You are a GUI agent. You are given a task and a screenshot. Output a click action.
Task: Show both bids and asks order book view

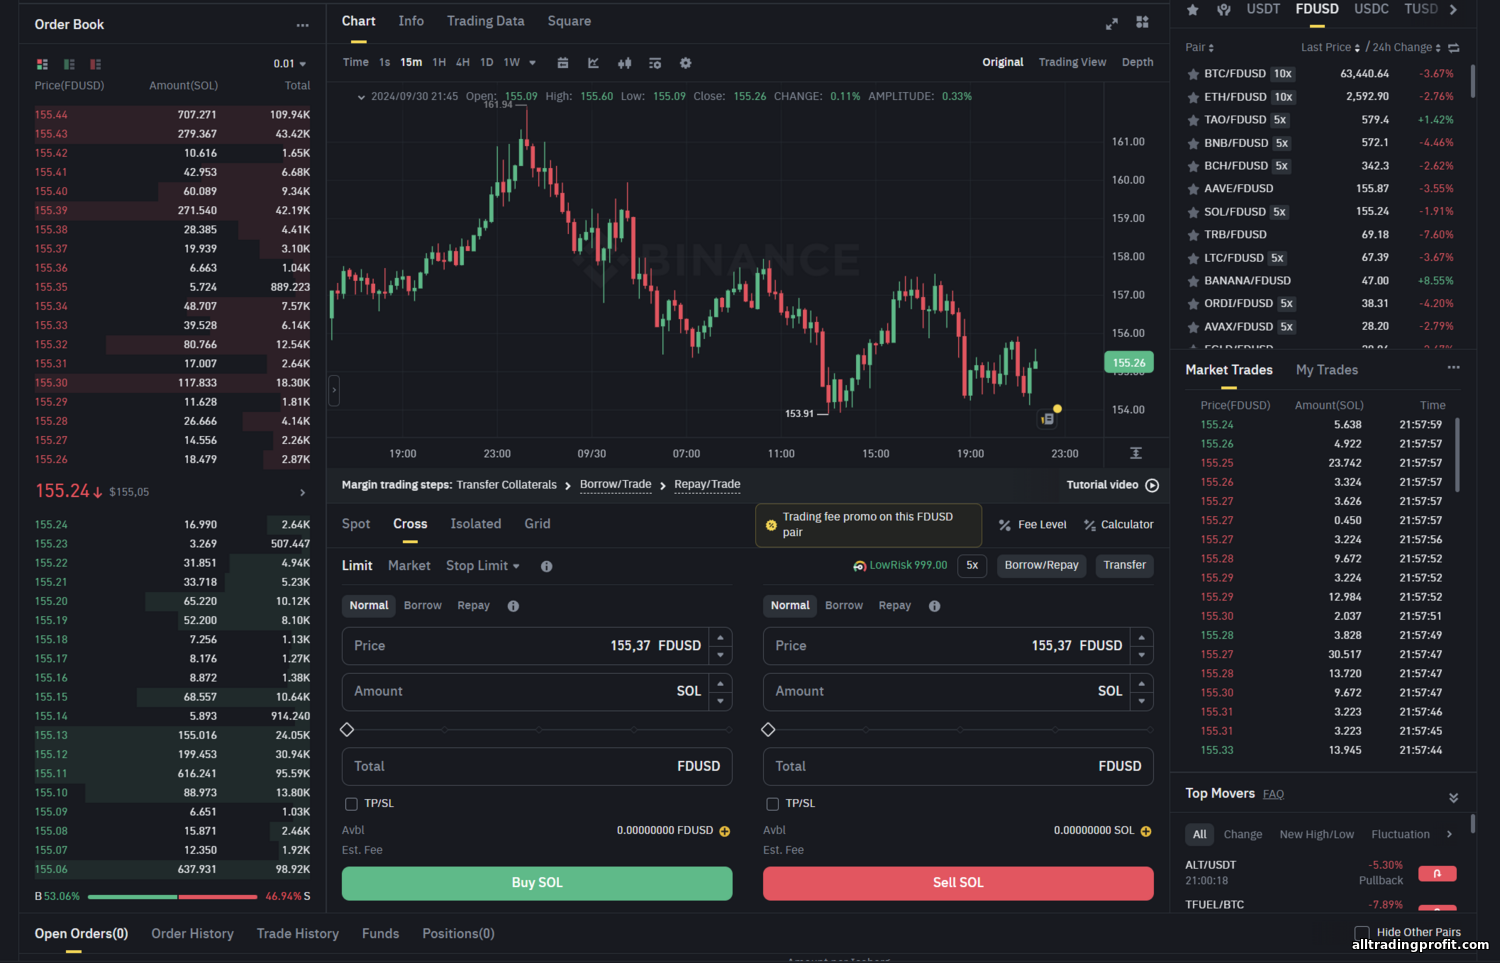[x=42, y=64]
